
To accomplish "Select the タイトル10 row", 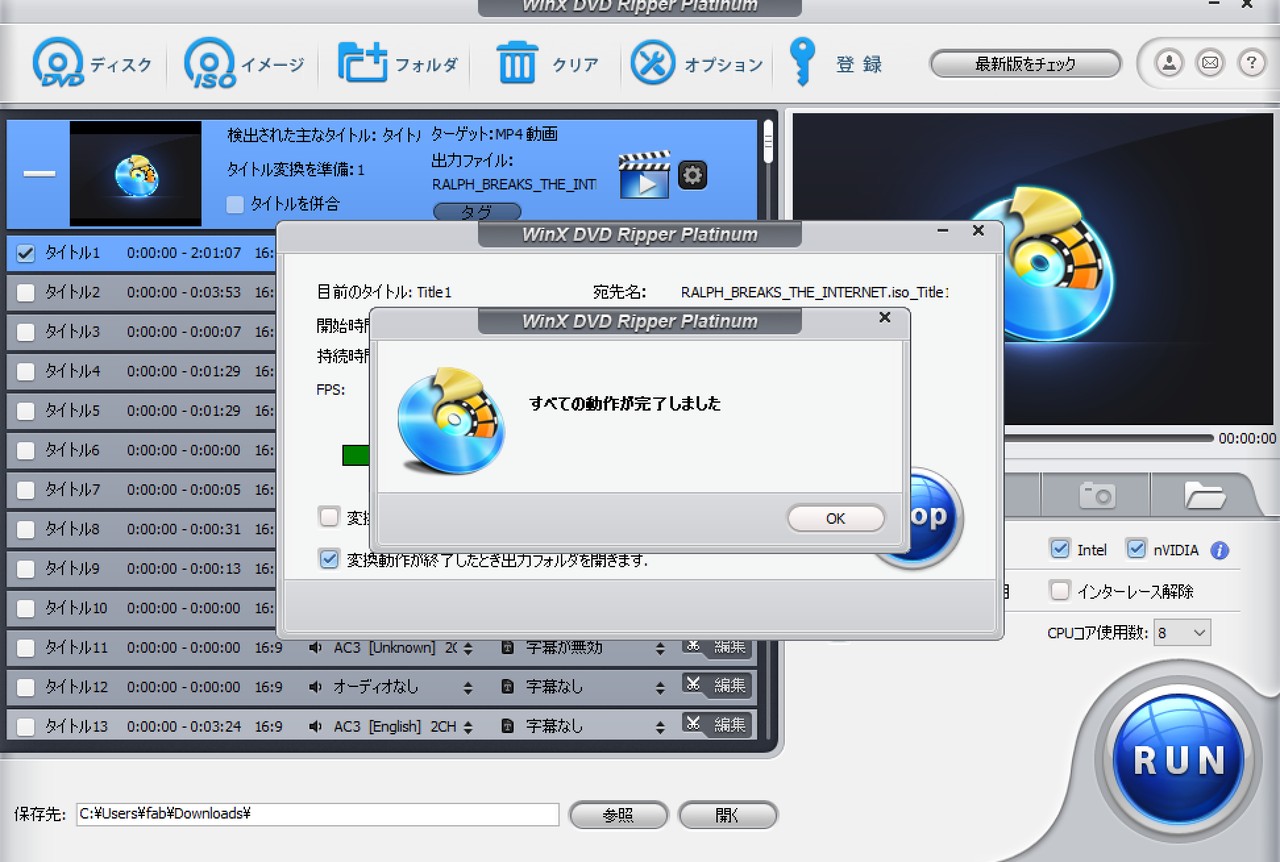I will pos(142,608).
